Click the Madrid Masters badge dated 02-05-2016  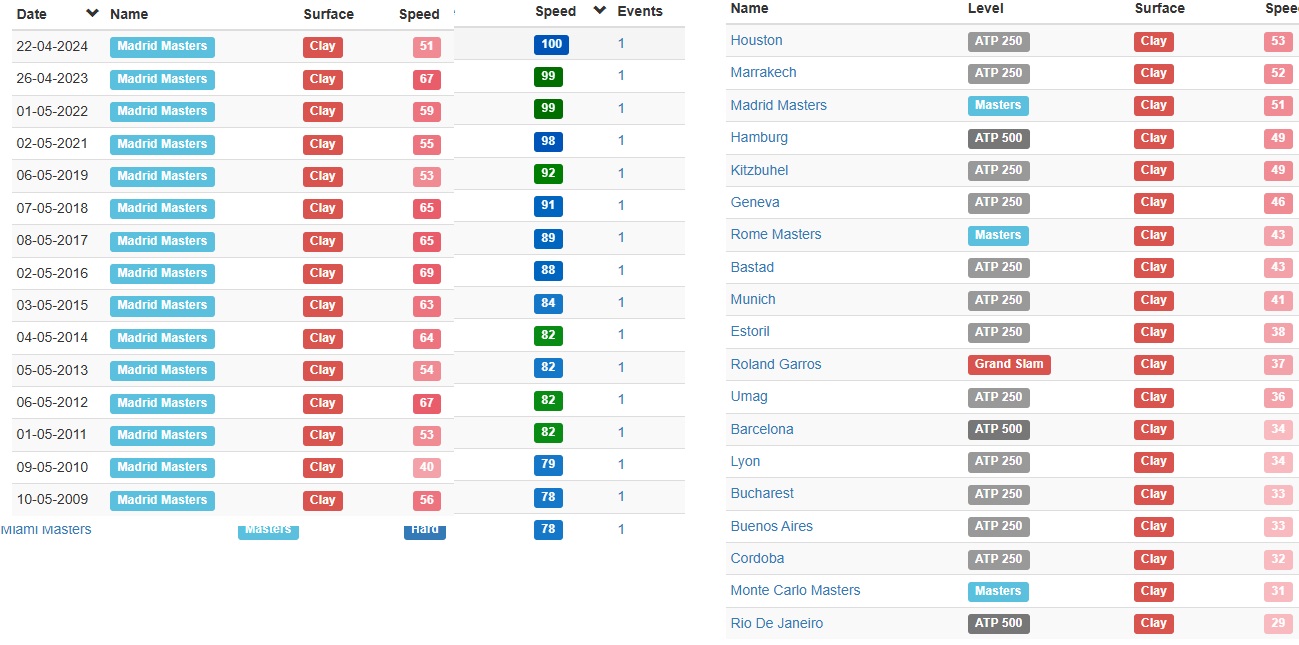click(x=162, y=274)
